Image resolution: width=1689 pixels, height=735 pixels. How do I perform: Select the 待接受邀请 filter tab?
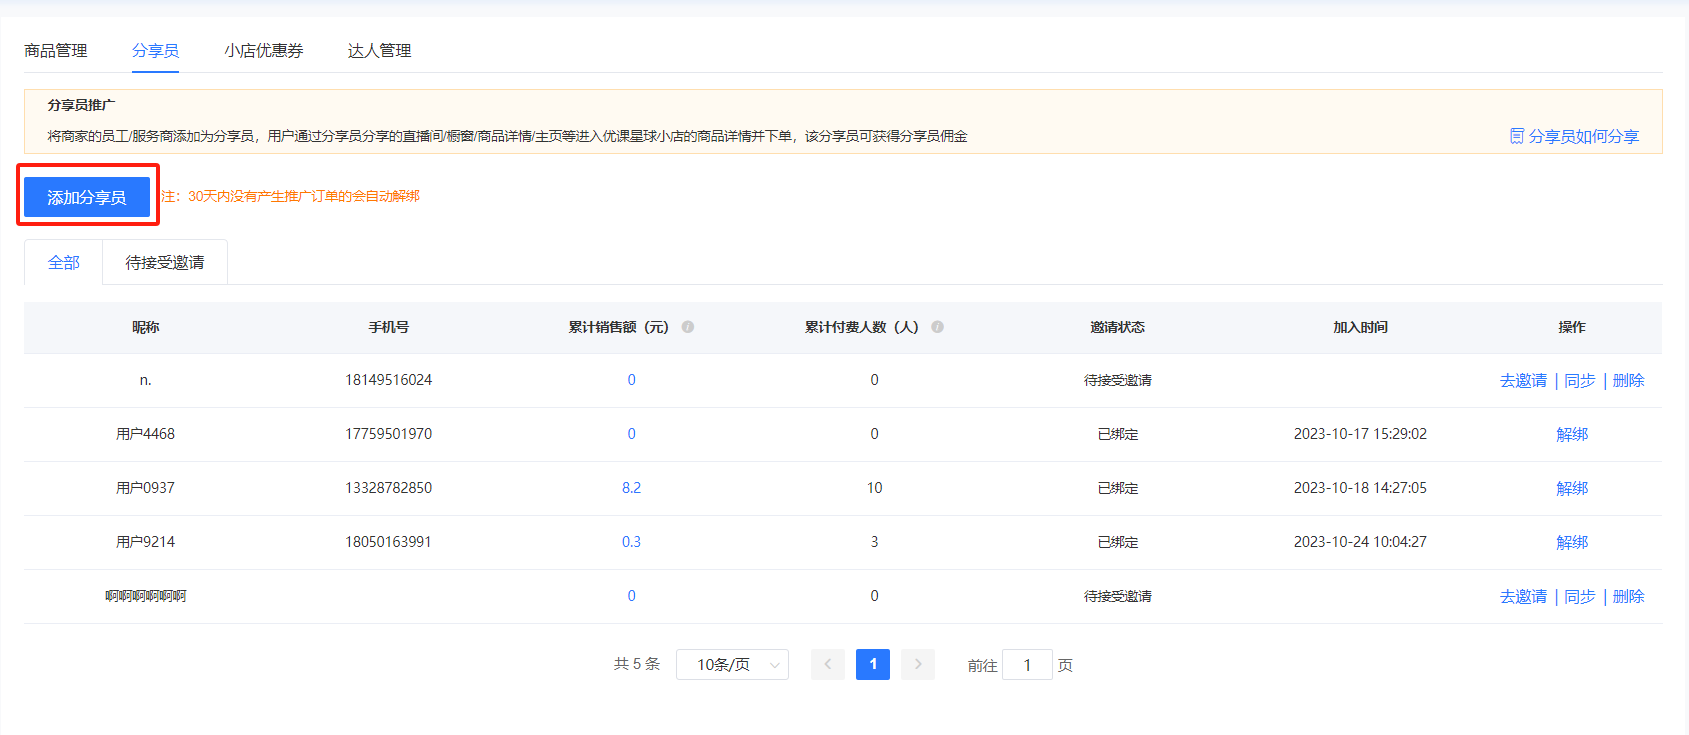(165, 262)
